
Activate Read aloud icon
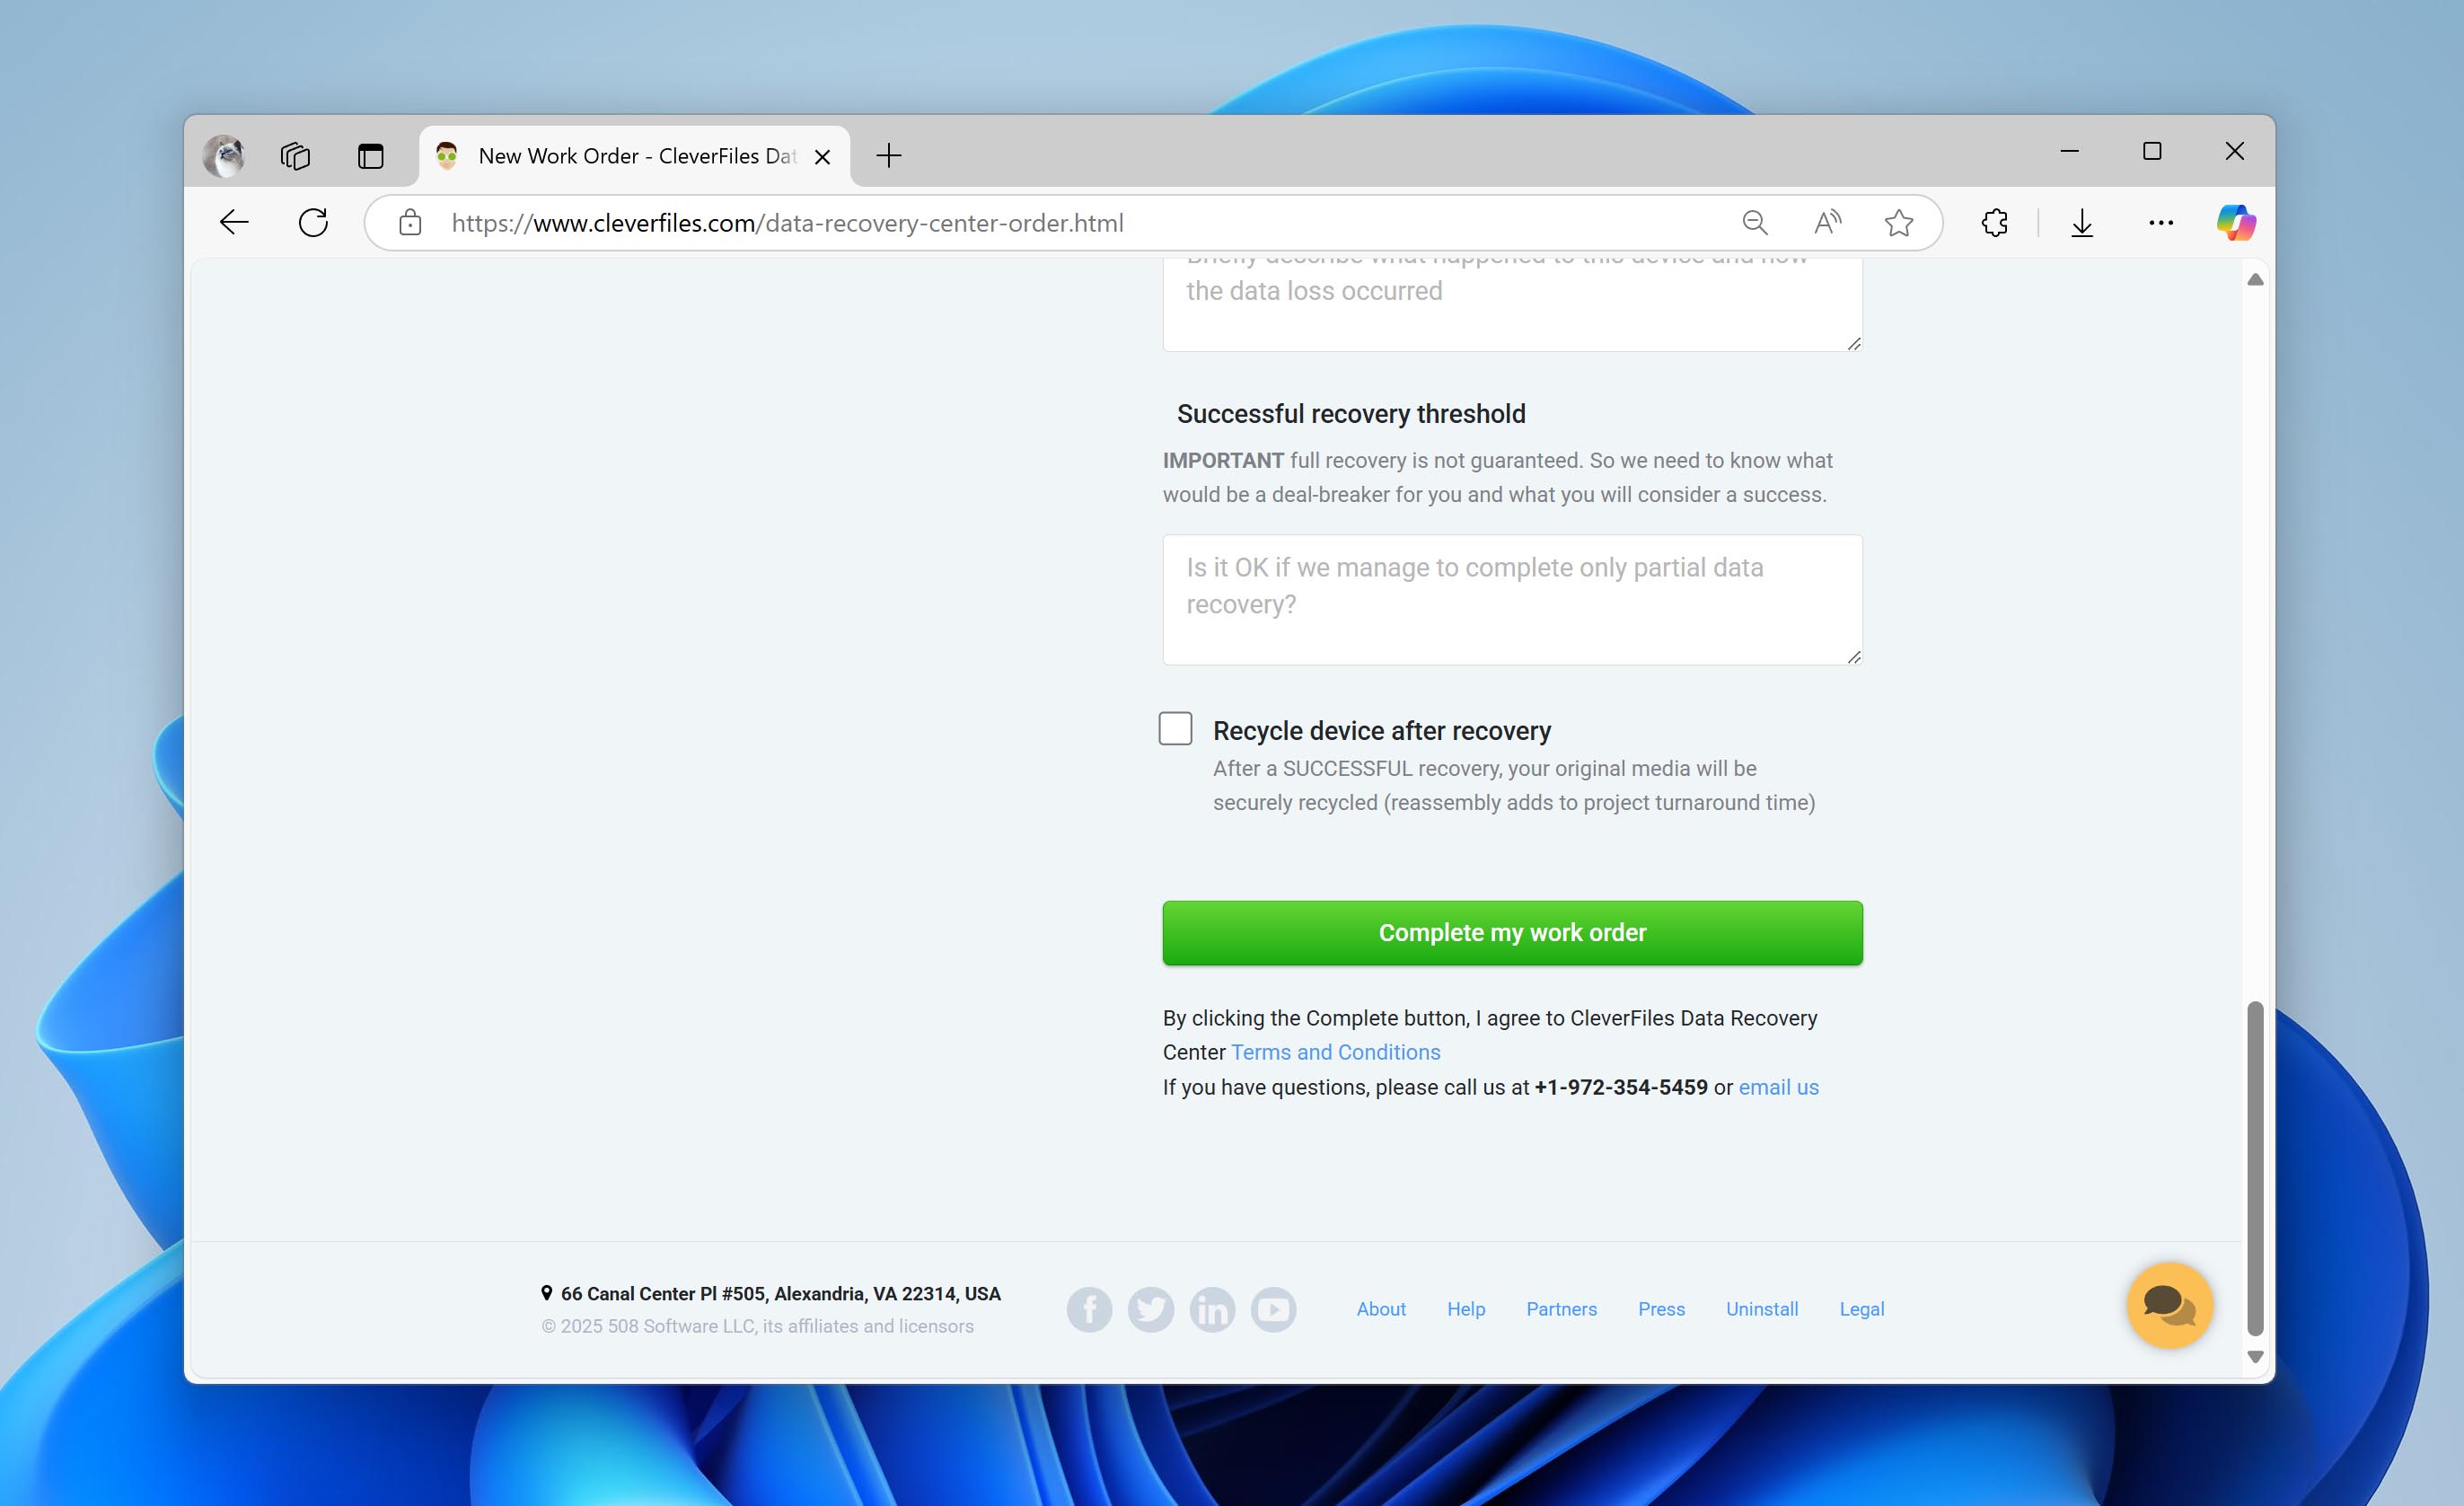click(1827, 222)
